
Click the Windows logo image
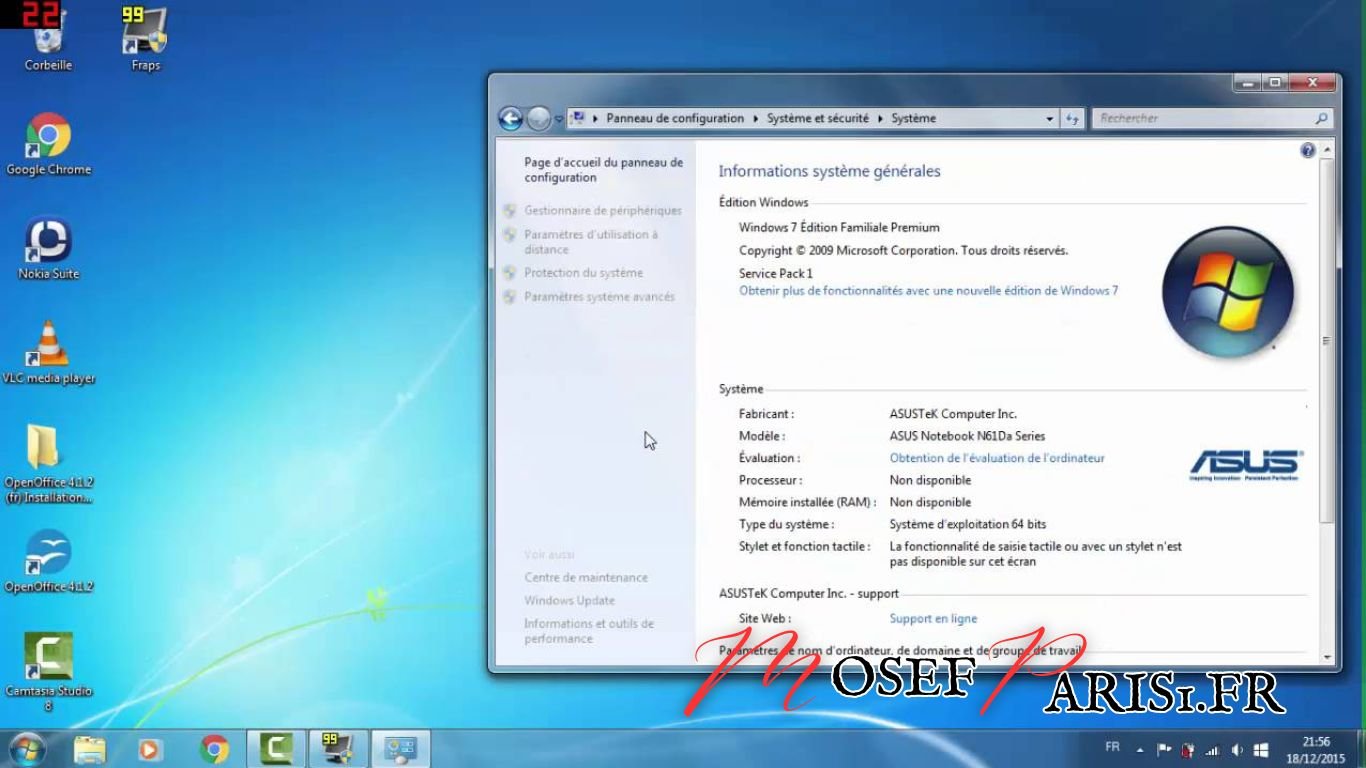(x=1228, y=292)
